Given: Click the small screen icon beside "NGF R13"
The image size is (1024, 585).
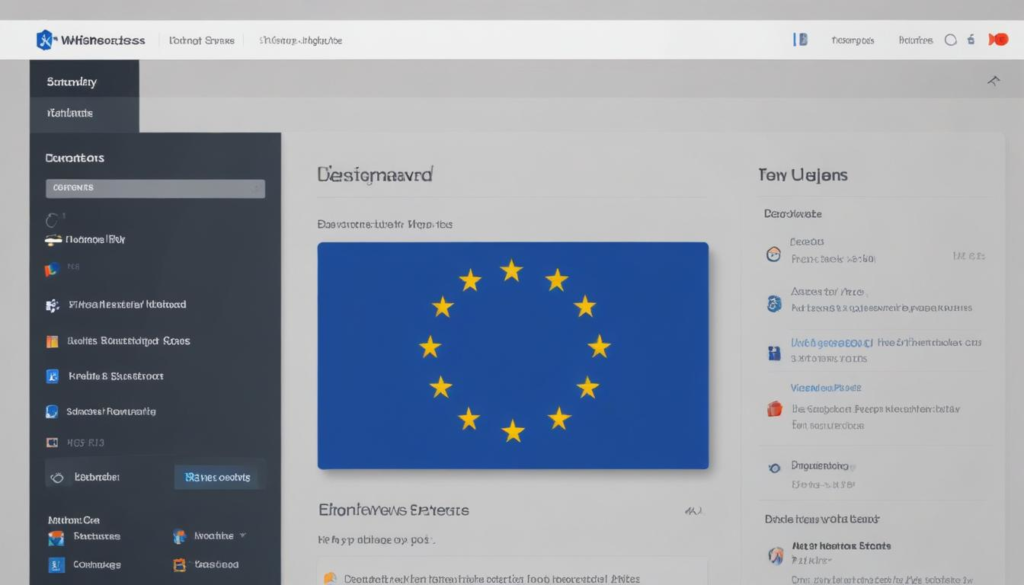Looking at the screenshot, I should point(52,443).
